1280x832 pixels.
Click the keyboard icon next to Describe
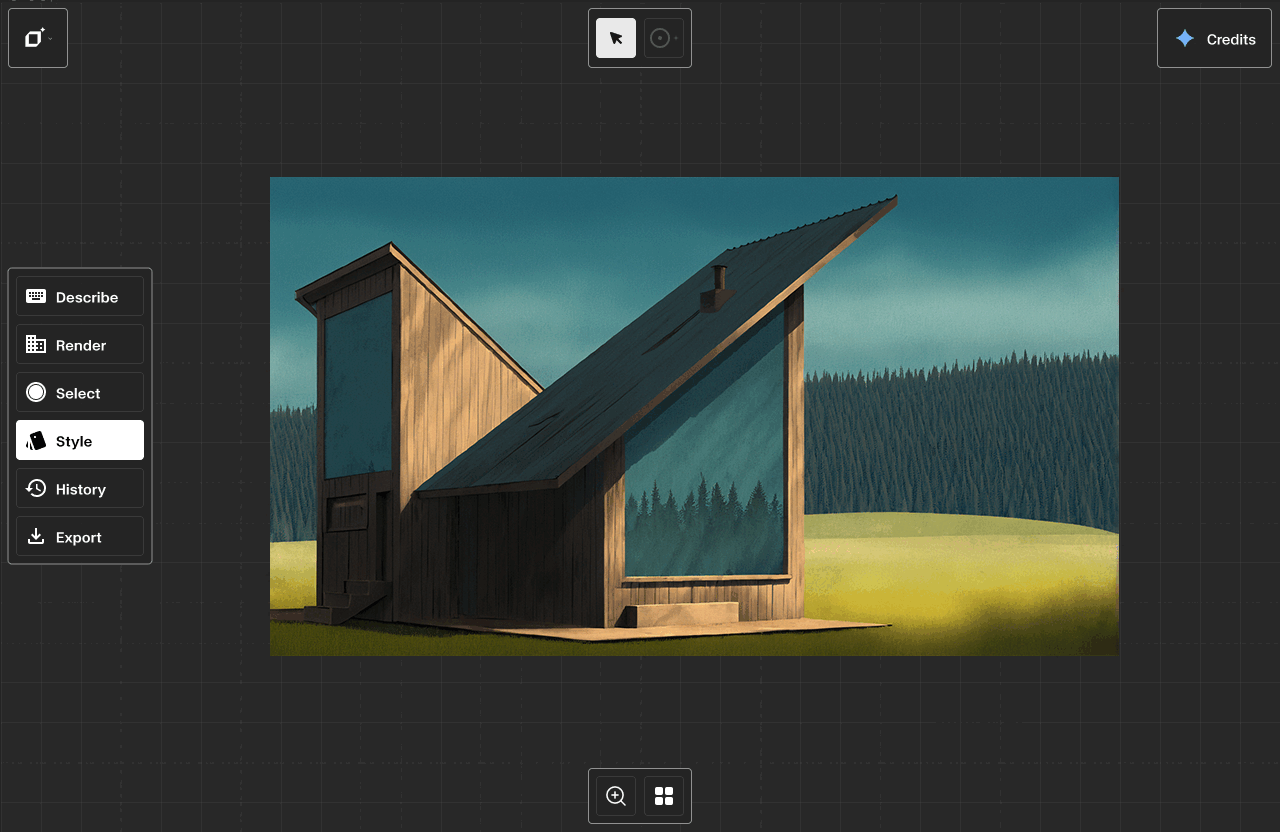tap(36, 296)
